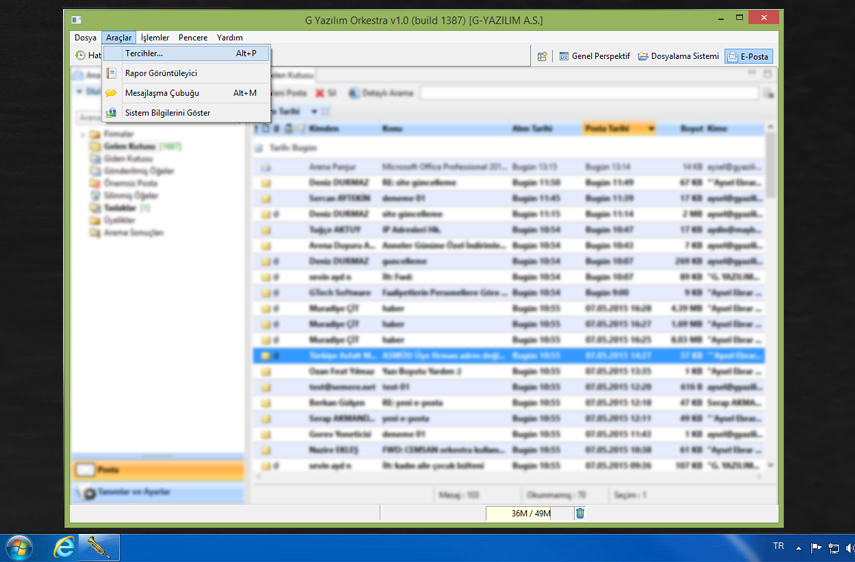Select email 'yeni e-posta' from Serap
Image resolution: width=855 pixels, height=562 pixels.
508,419
